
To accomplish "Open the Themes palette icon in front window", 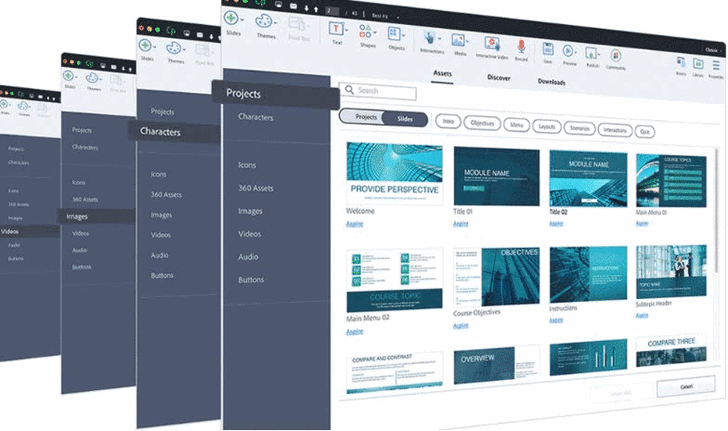I will (x=263, y=21).
